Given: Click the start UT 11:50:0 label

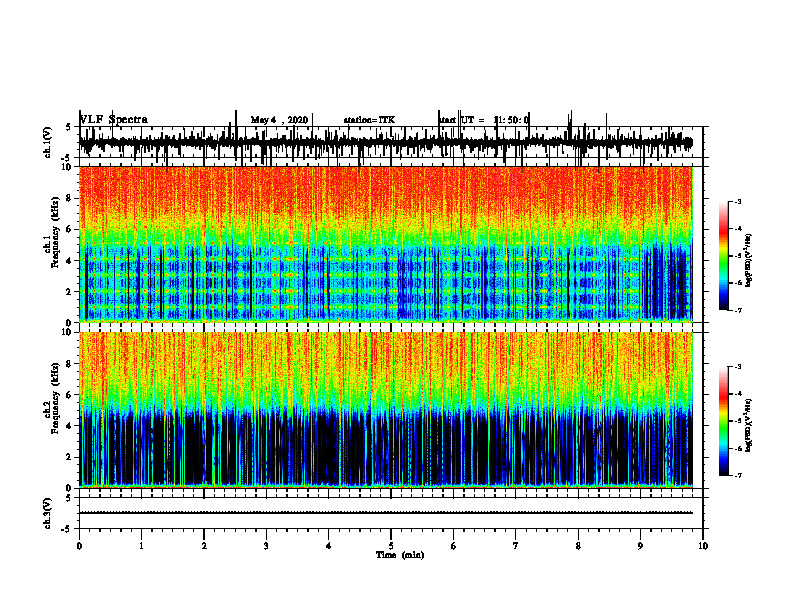Looking at the screenshot, I should (484, 120).
